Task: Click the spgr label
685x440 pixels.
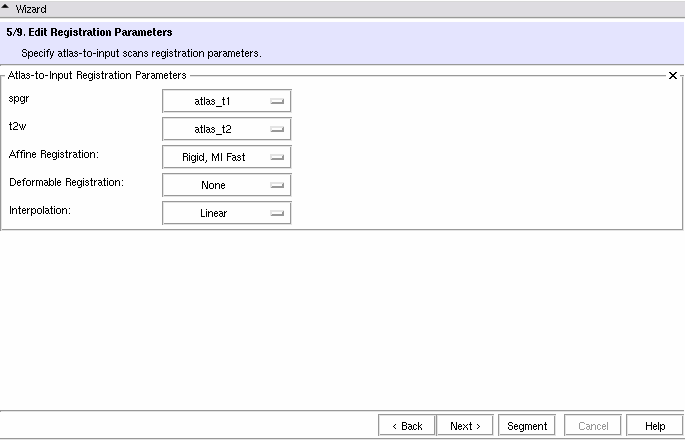Action: pyautogui.click(x=19, y=100)
